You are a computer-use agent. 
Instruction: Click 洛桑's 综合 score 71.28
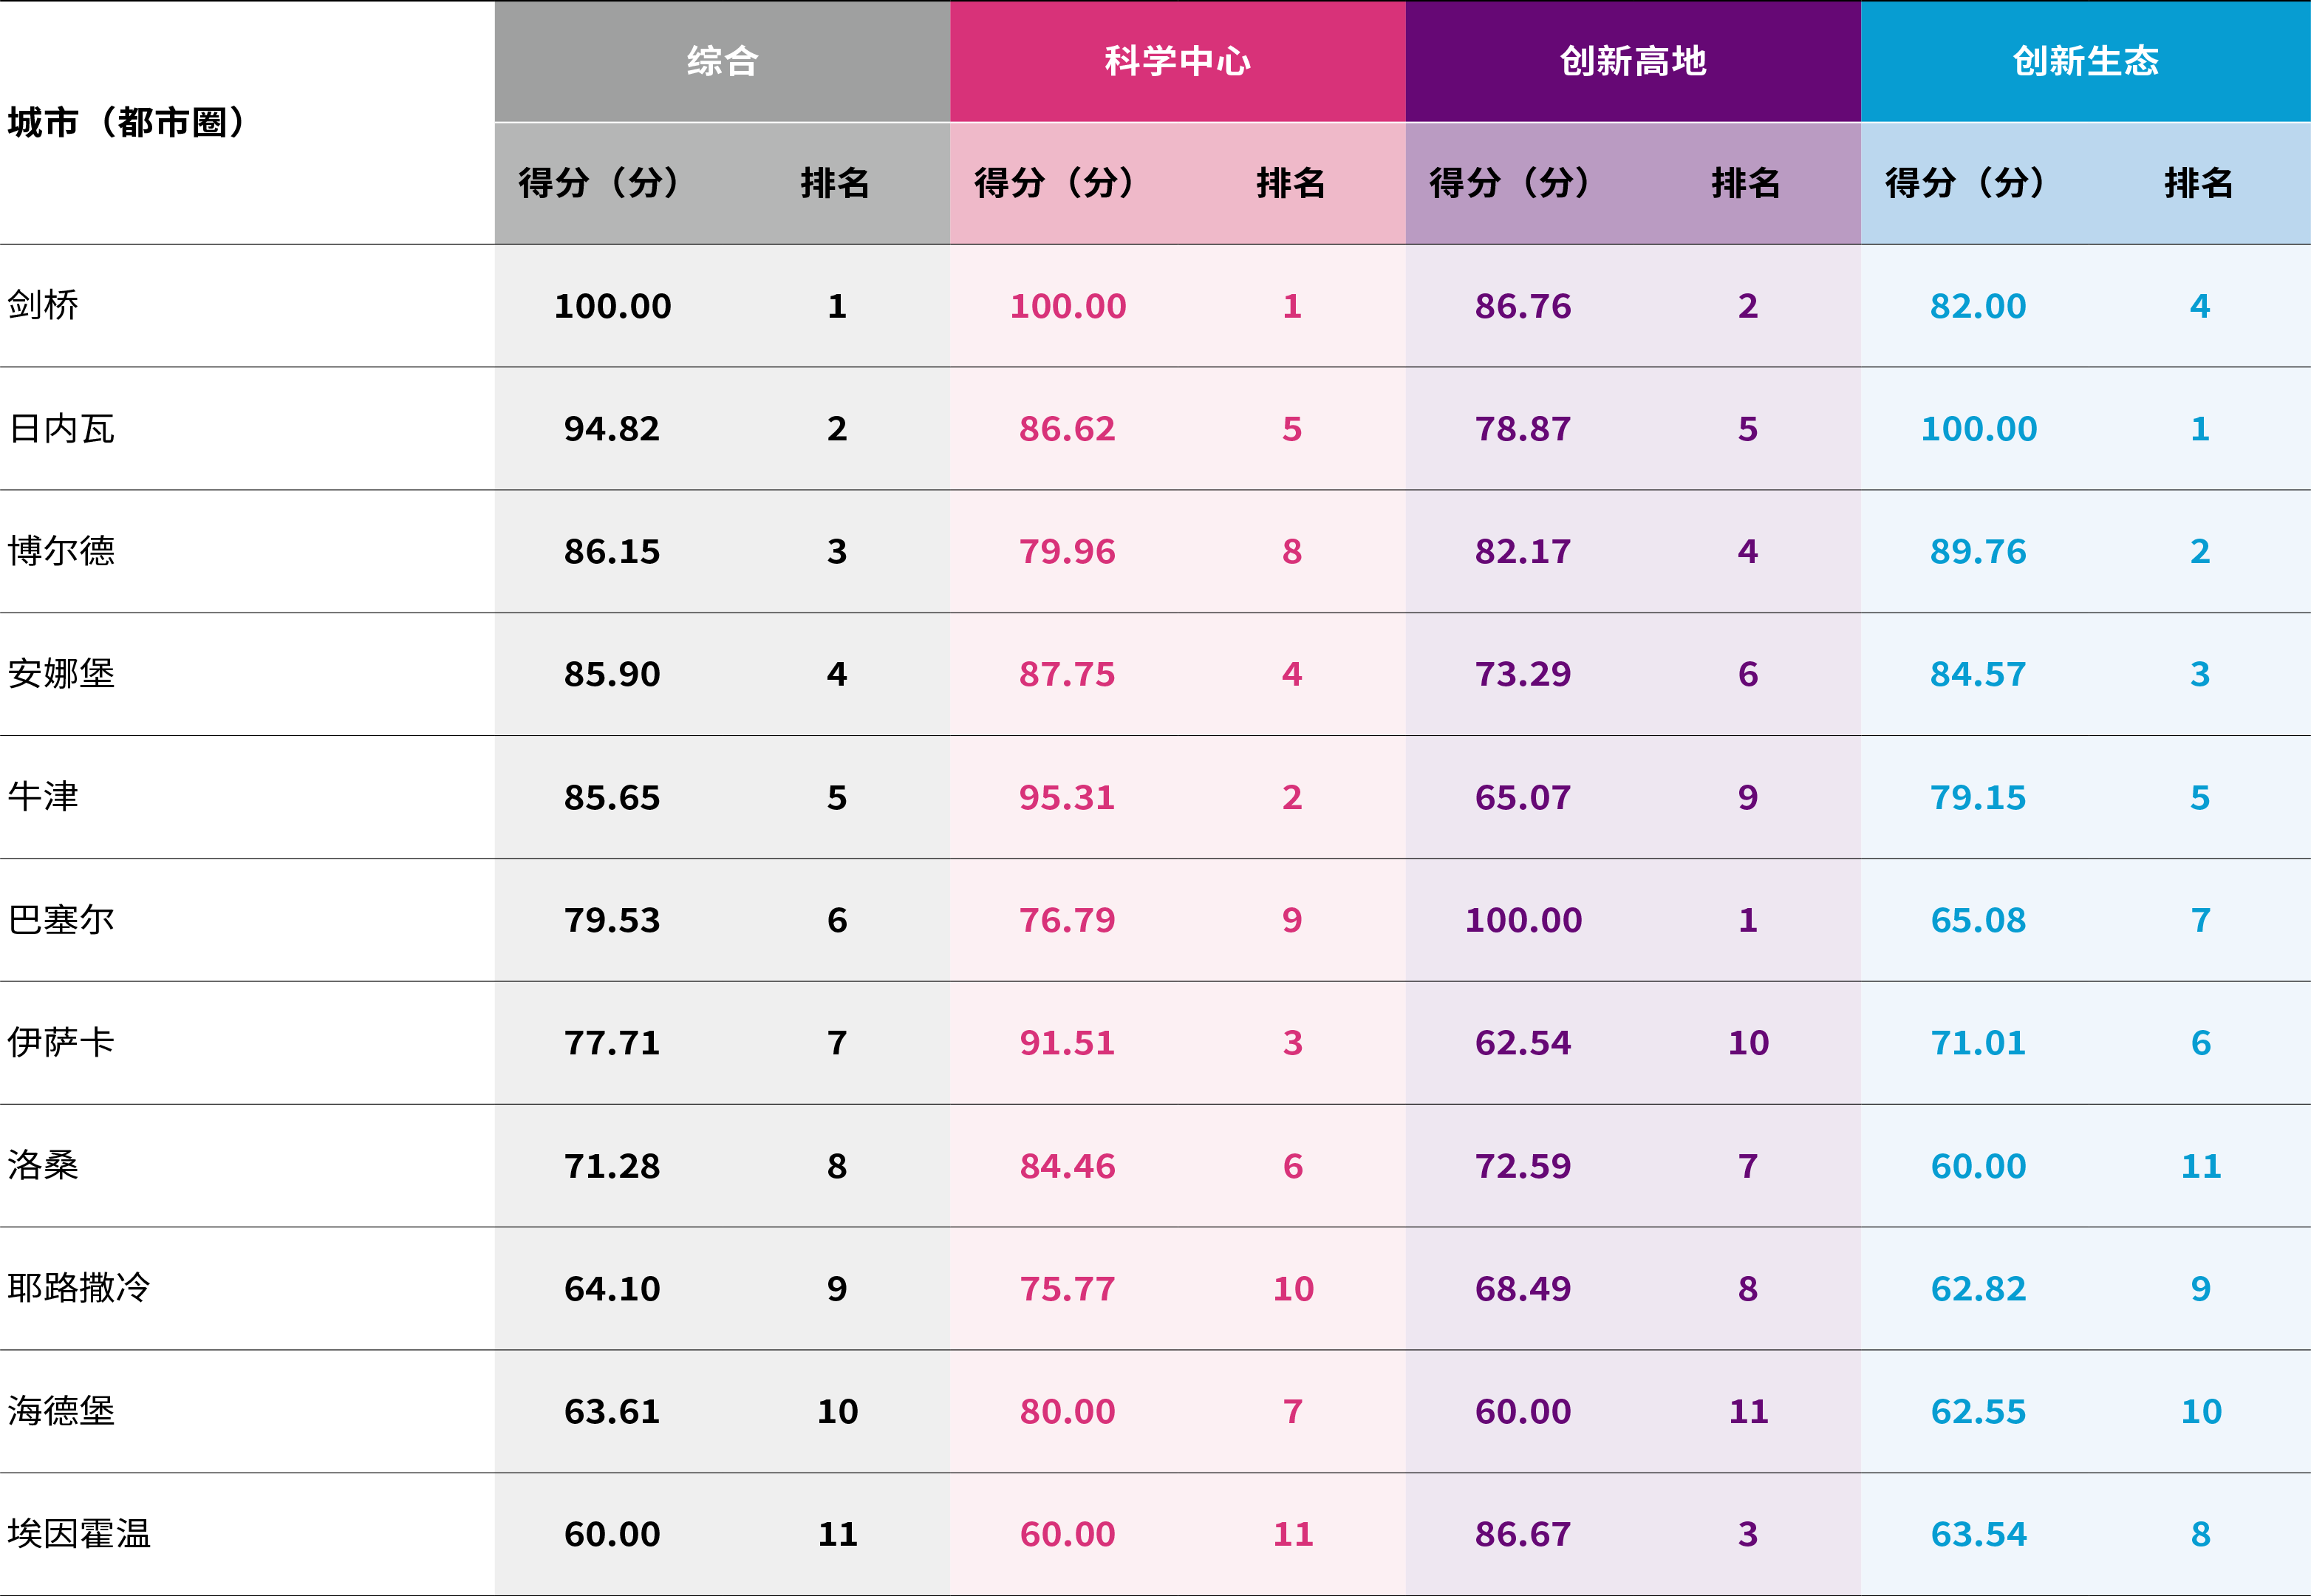point(612,1167)
